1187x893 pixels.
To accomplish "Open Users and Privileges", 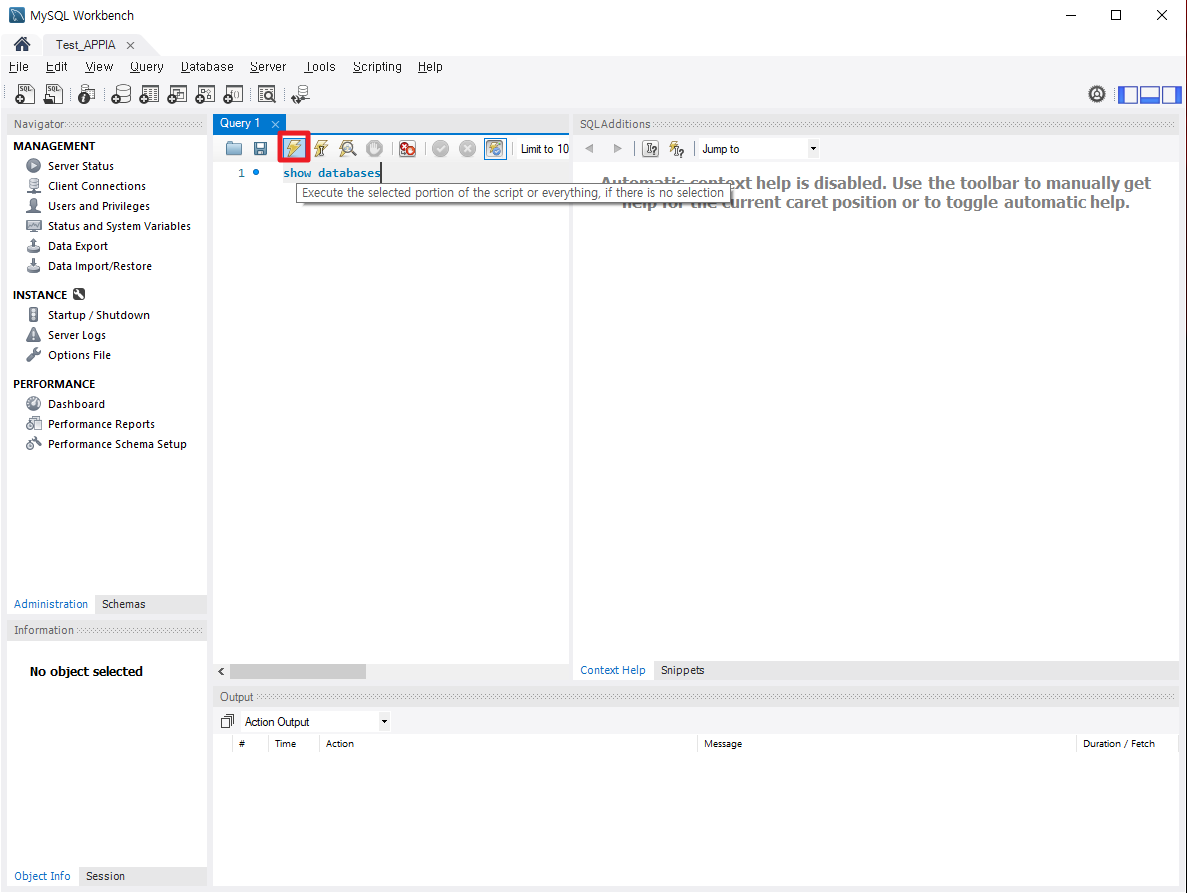I will (x=98, y=206).
